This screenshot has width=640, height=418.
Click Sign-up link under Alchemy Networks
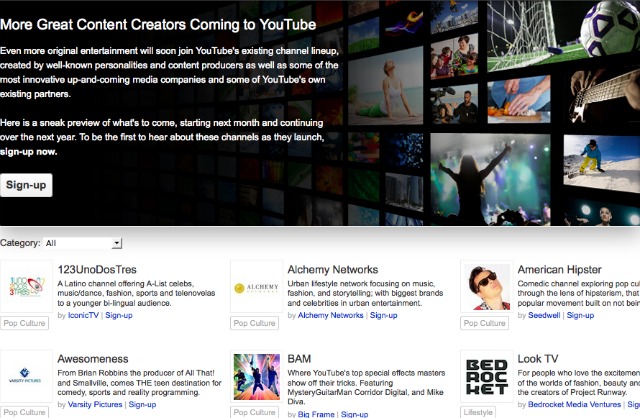click(x=383, y=315)
